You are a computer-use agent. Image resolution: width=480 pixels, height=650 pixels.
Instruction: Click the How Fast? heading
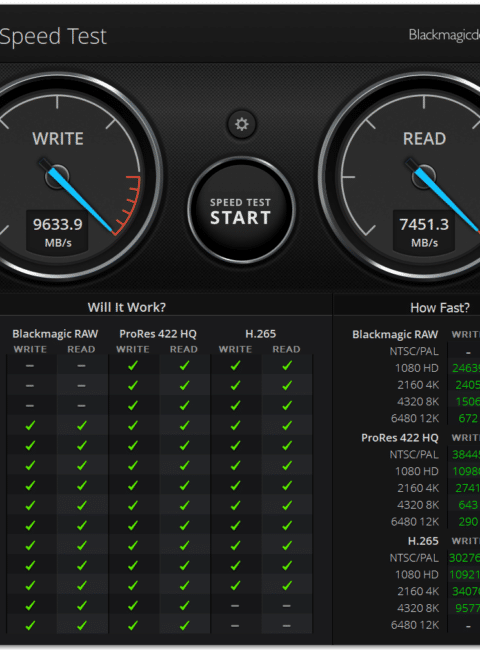tap(440, 308)
